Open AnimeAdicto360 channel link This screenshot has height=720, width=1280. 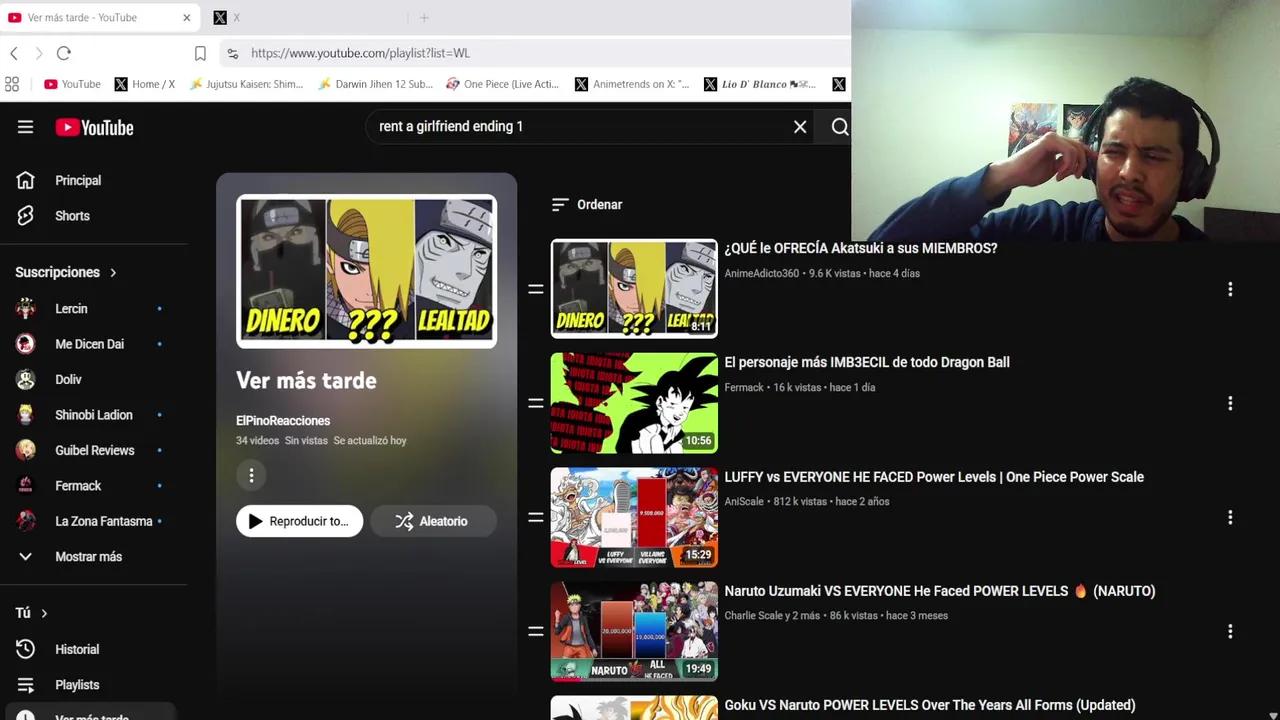[x=762, y=273]
